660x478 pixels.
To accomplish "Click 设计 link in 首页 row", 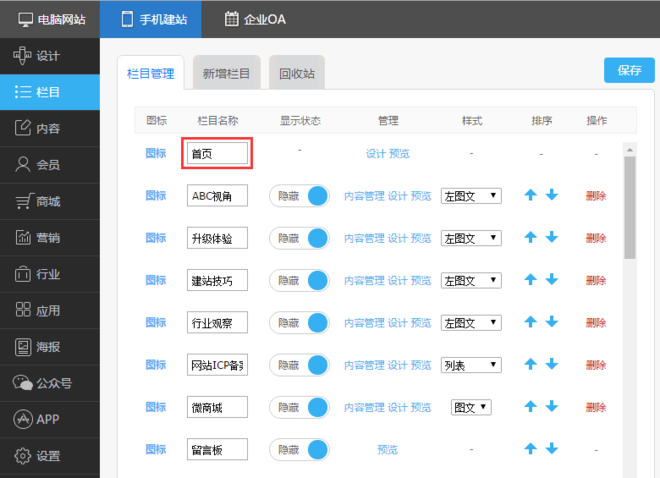I will click(376, 154).
